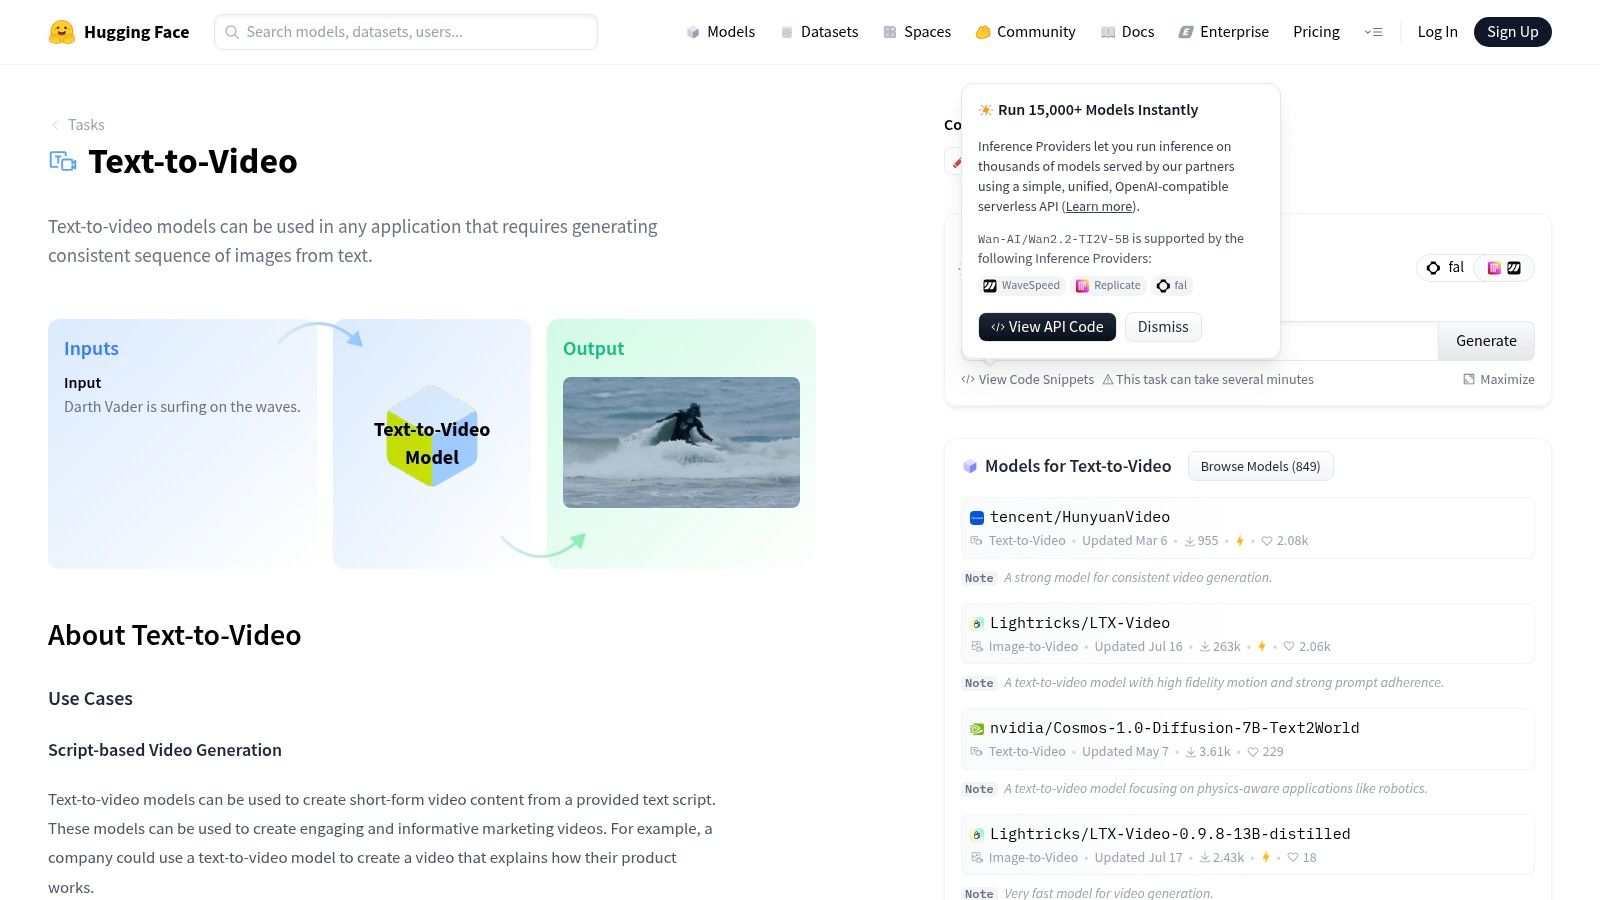The height and width of the screenshot is (900, 1600).
Task: Click the nvidia logo on Cosmos model
Action: click(976, 728)
